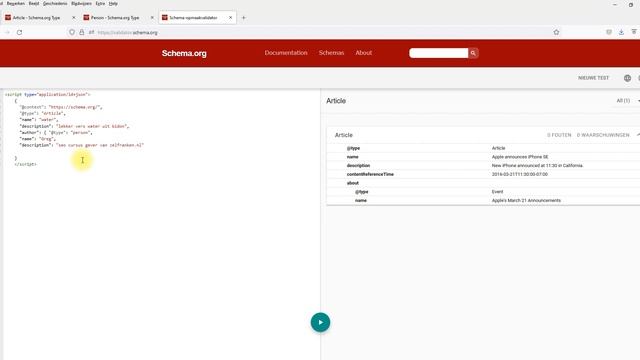The image size is (640, 360).
Task: Click the padlock site security icon
Action: 82,32
